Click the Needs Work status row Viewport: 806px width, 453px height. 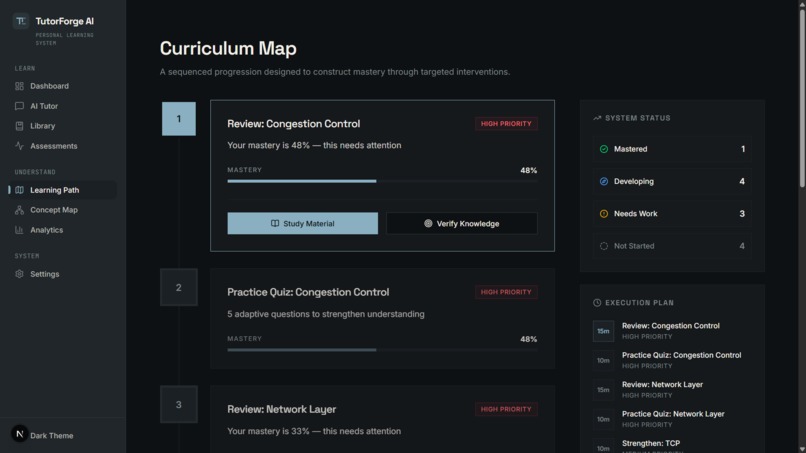click(x=672, y=214)
